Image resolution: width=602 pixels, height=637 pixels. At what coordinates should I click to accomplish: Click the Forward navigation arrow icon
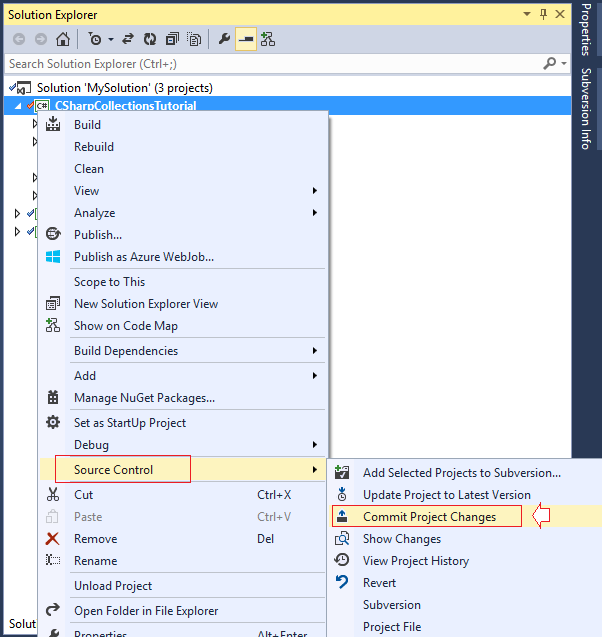(x=41, y=39)
